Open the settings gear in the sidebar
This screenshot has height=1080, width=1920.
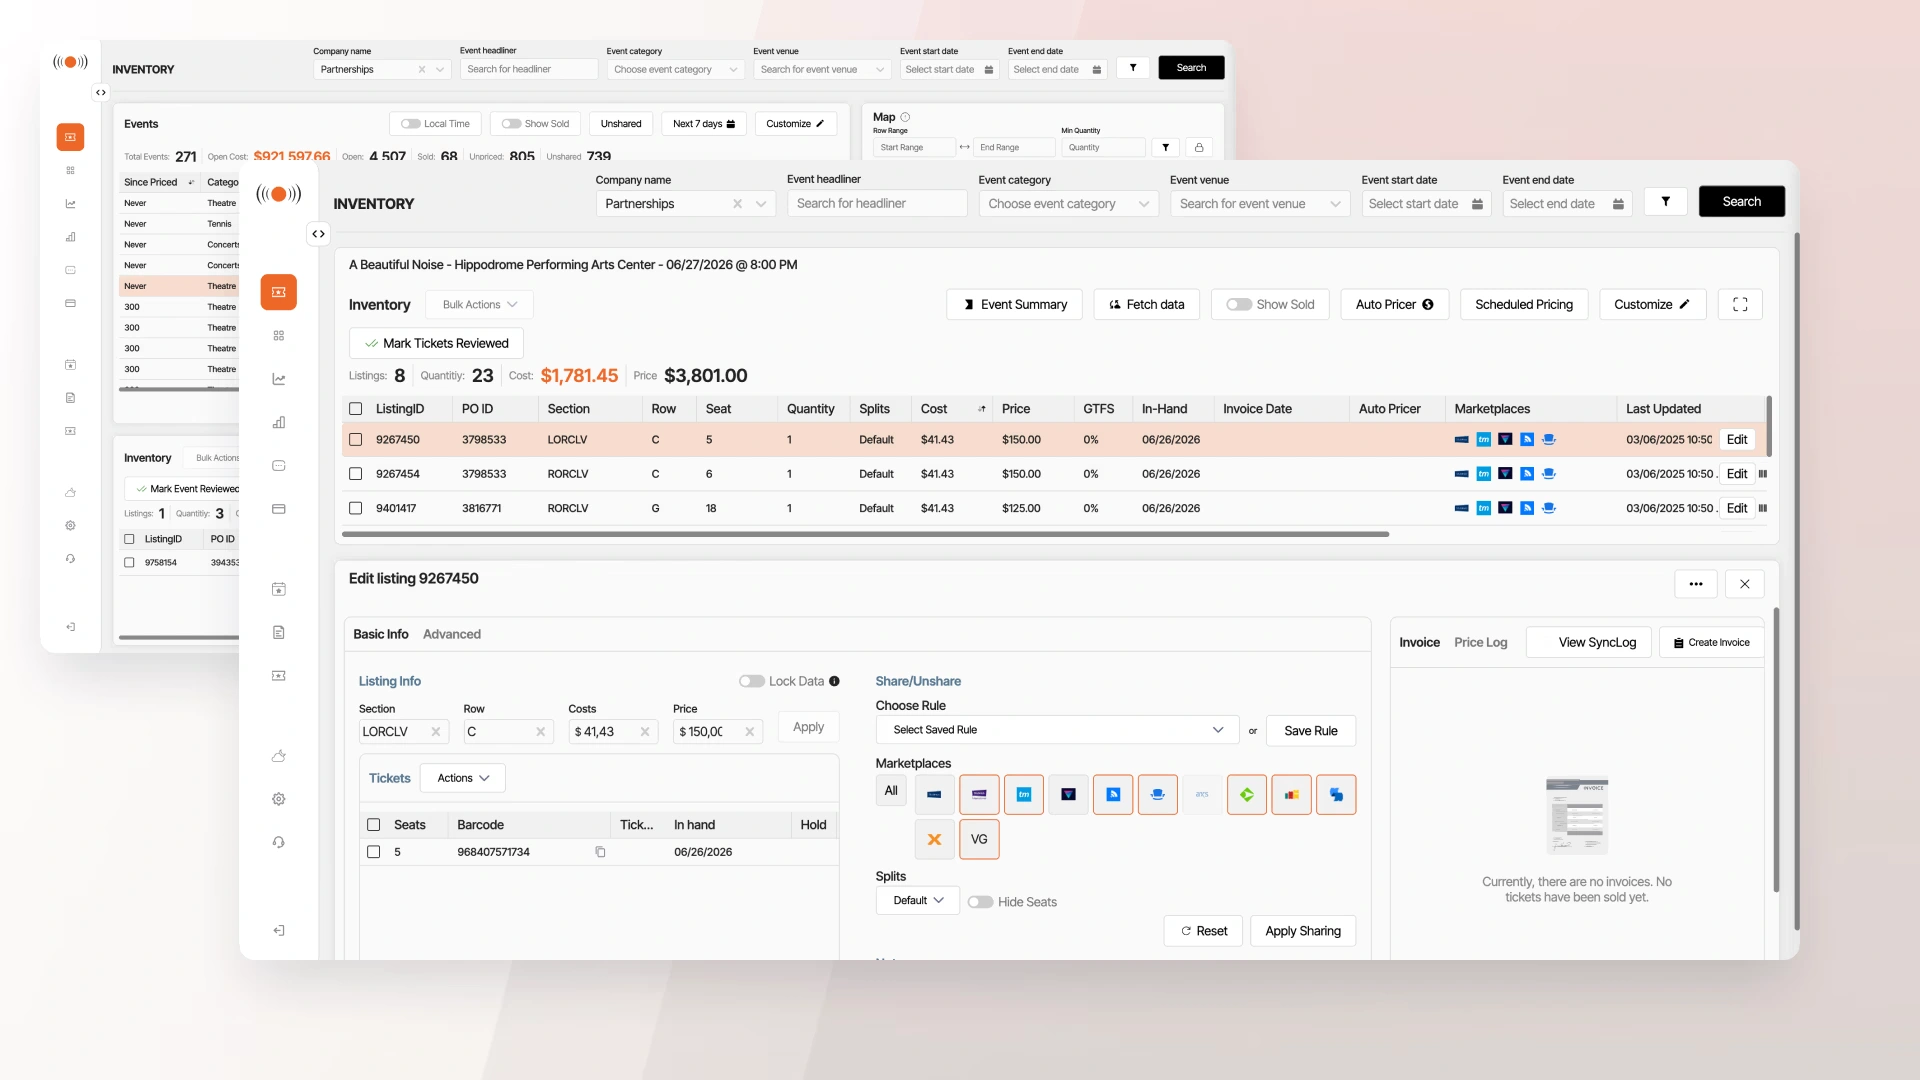[x=279, y=799]
